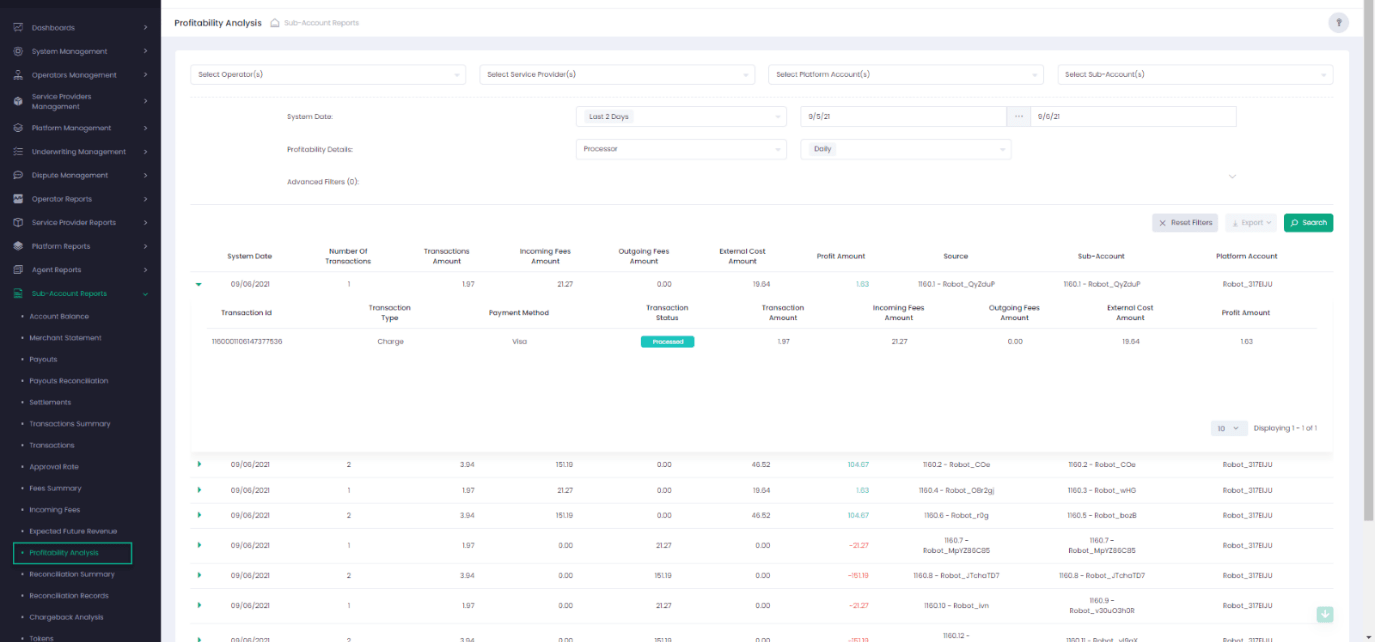Open the Select Sub-Account(s) dropdown
Screen dimensions: 1375x642
point(1194,75)
